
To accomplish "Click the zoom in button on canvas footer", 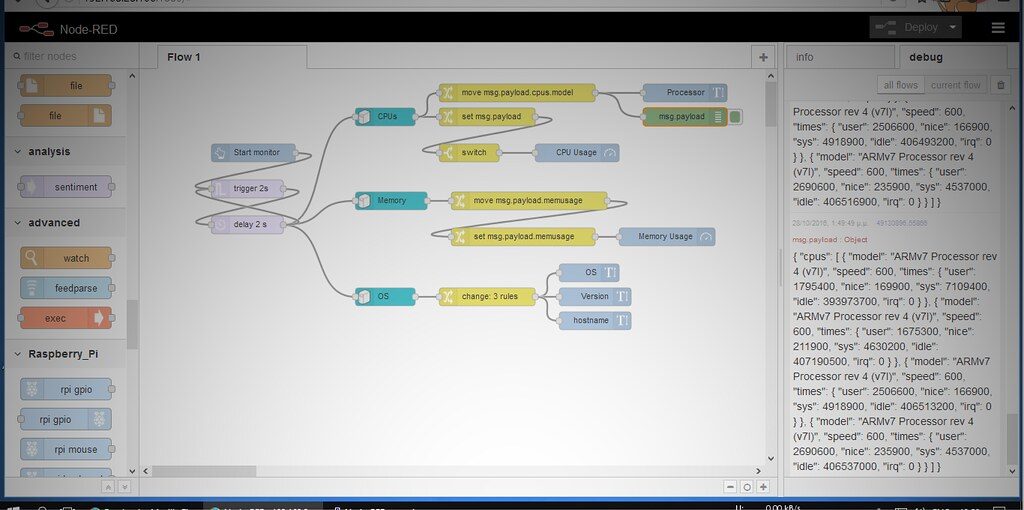I will click(764, 487).
